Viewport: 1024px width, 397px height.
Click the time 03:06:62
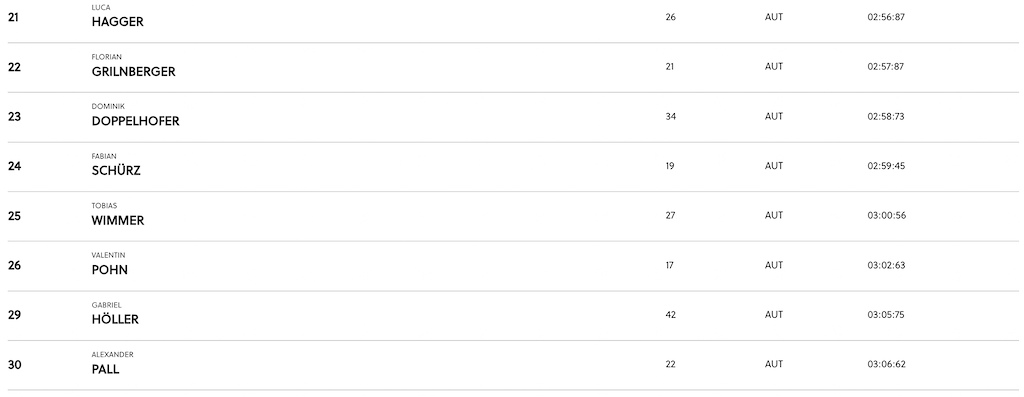coord(887,364)
